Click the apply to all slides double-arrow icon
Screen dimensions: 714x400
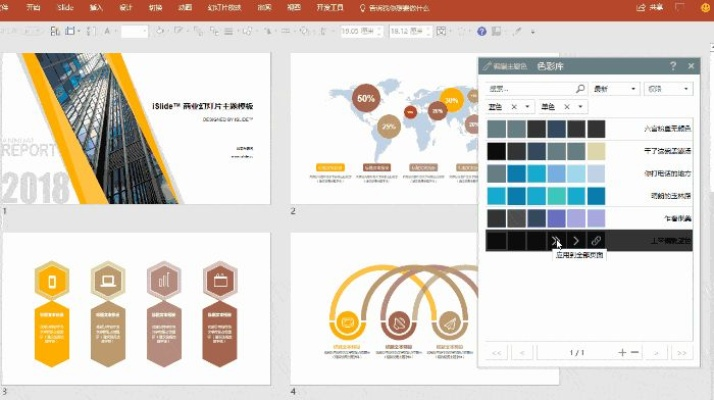click(x=556, y=240)
